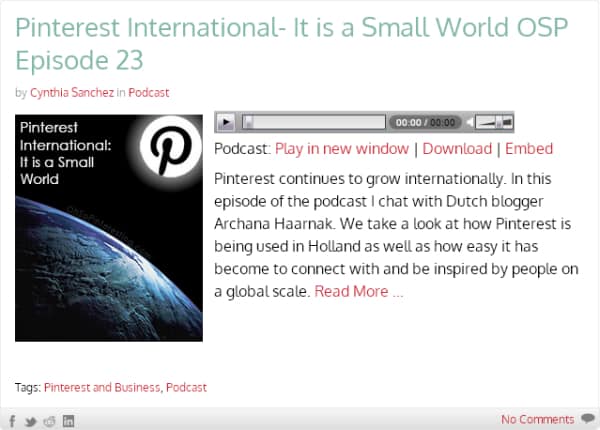The image size is (600, 430).
Task: Click 'Play in new window' link
Action: tap(342, 148)
